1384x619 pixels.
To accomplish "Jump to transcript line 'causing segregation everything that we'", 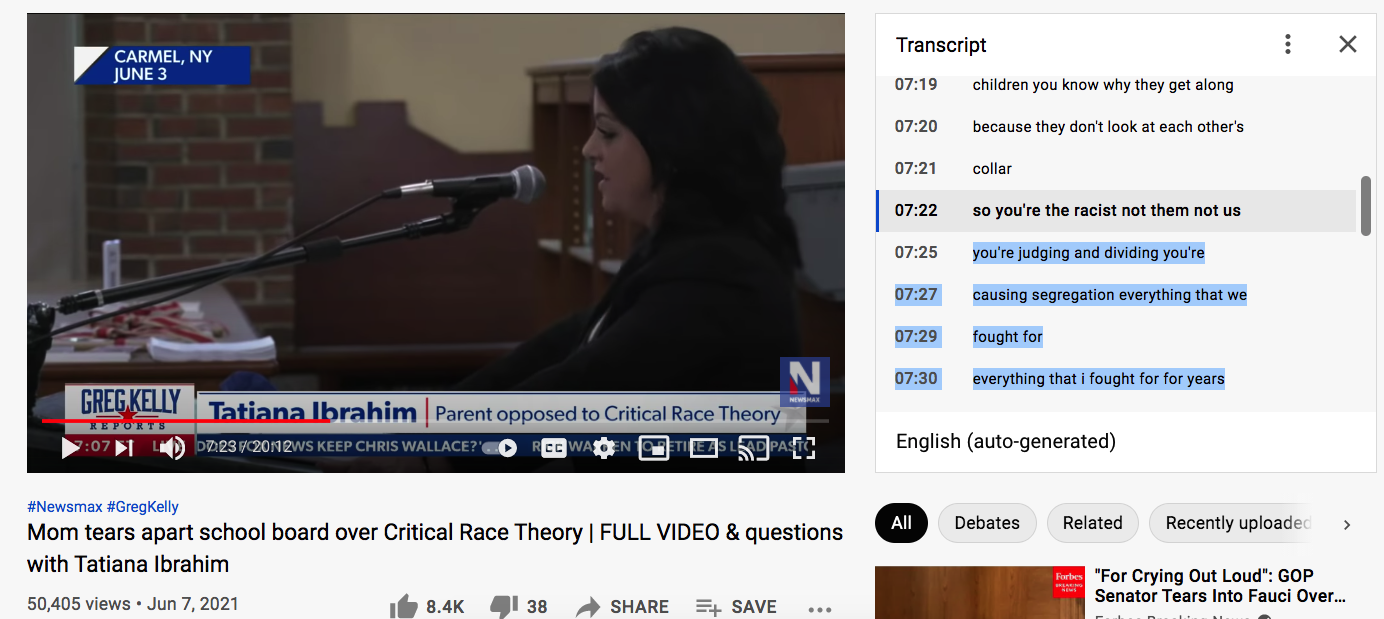I will [1110, 295].
